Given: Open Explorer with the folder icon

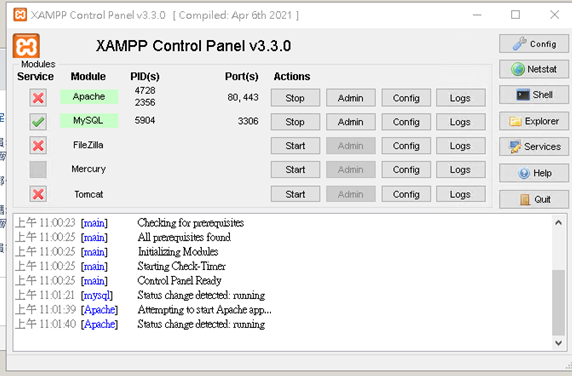Looking at the screenshot, I should [534, 121].
